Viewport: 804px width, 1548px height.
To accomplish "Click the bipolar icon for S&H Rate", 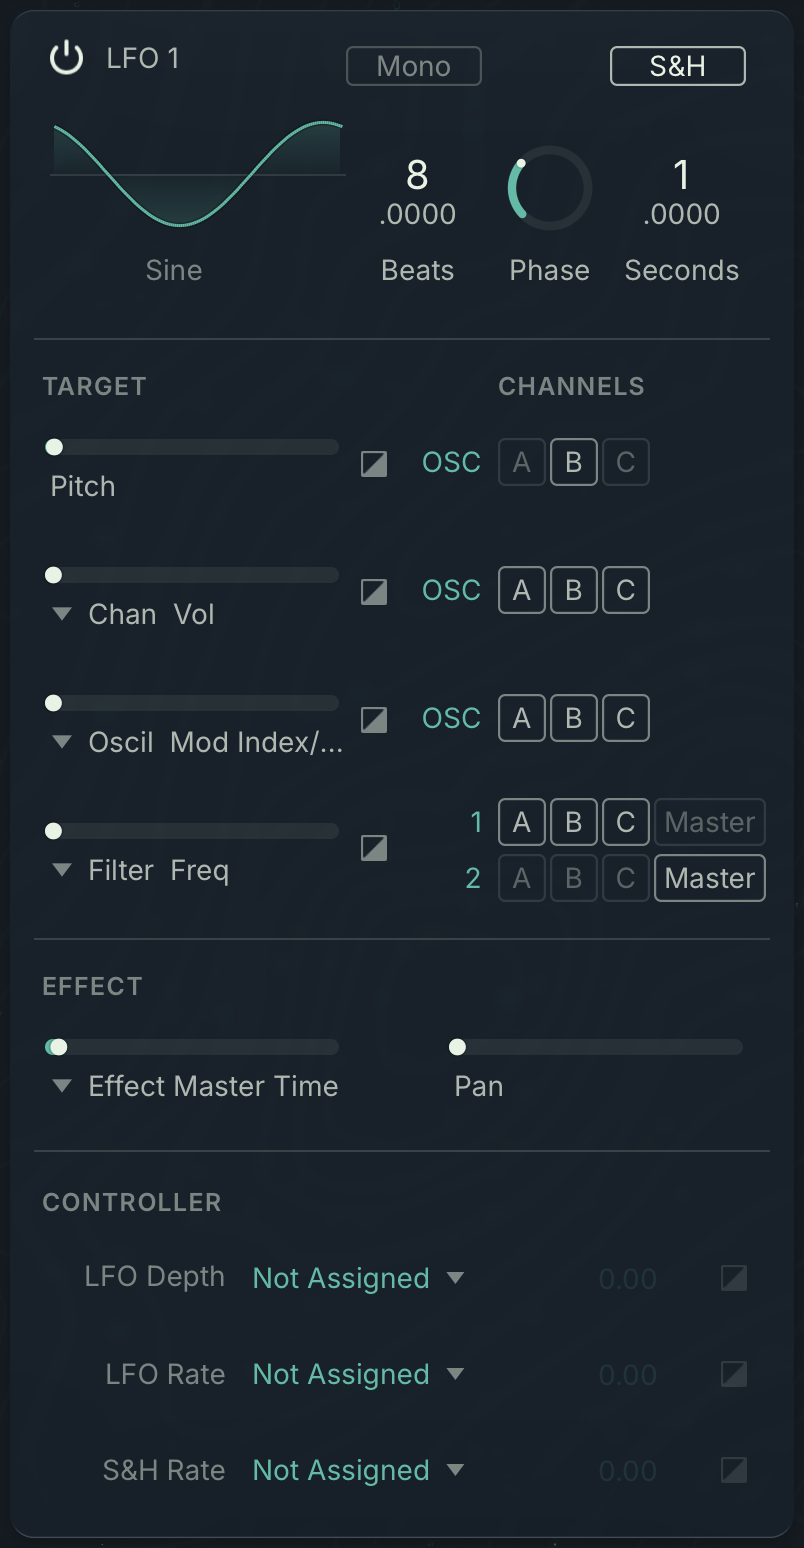I will coord(732,1469).
